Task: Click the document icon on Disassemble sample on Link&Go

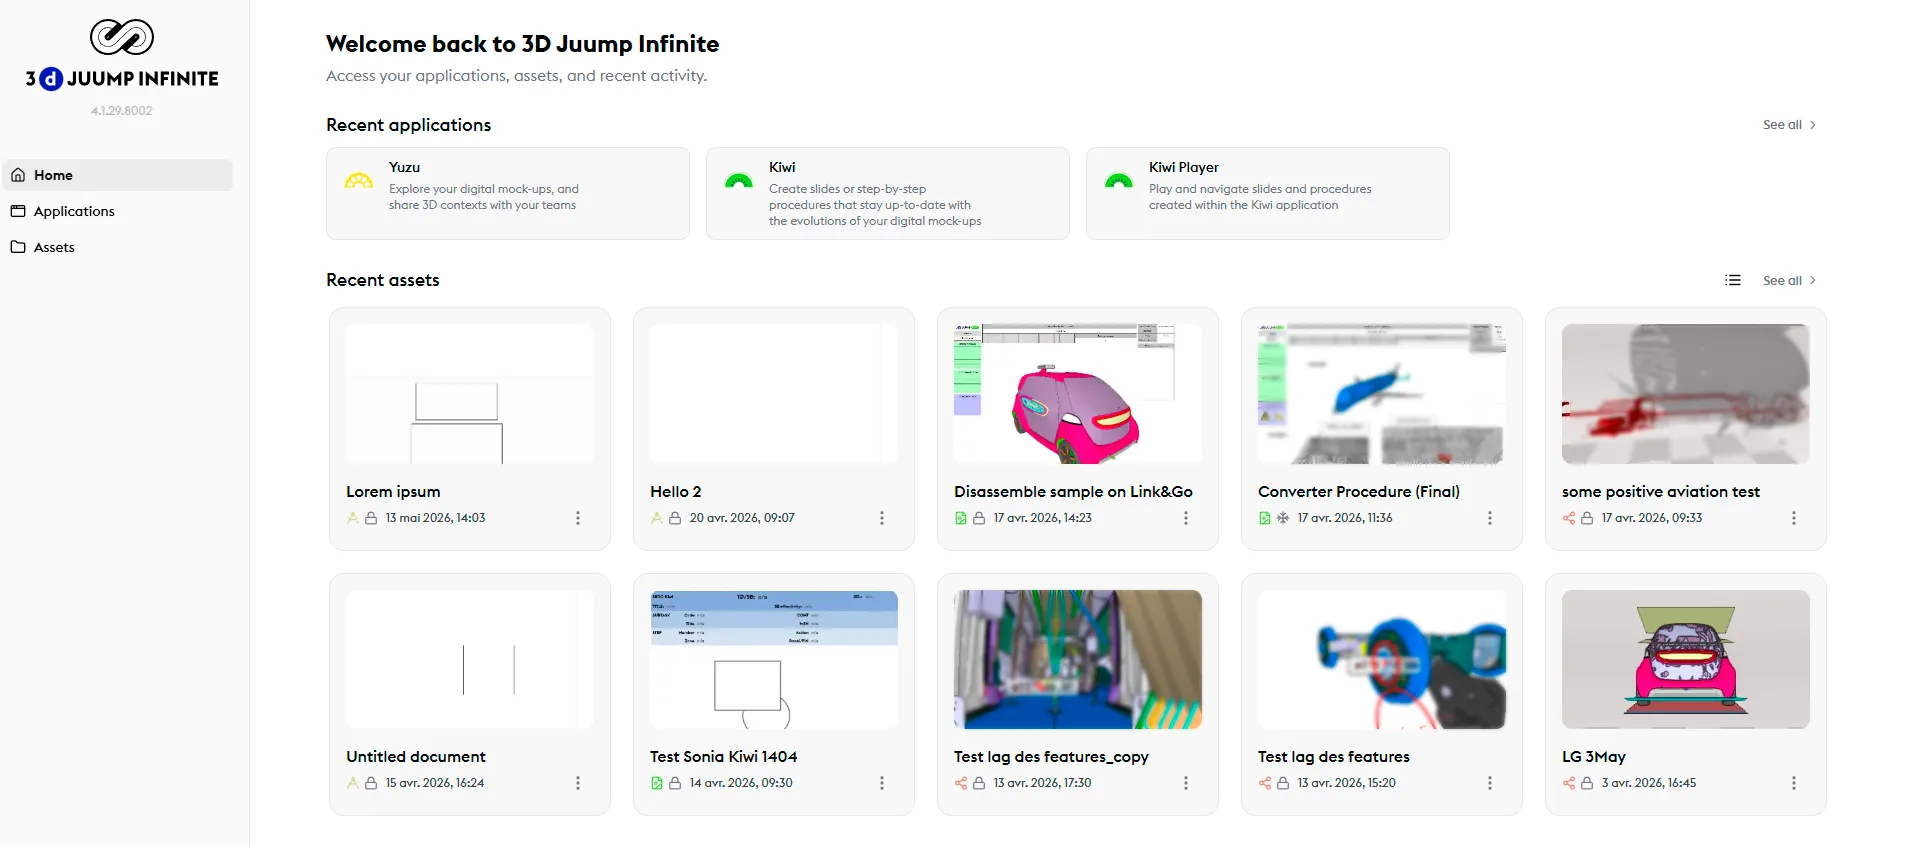Action: pyautogui.click(x=961, y=518)
